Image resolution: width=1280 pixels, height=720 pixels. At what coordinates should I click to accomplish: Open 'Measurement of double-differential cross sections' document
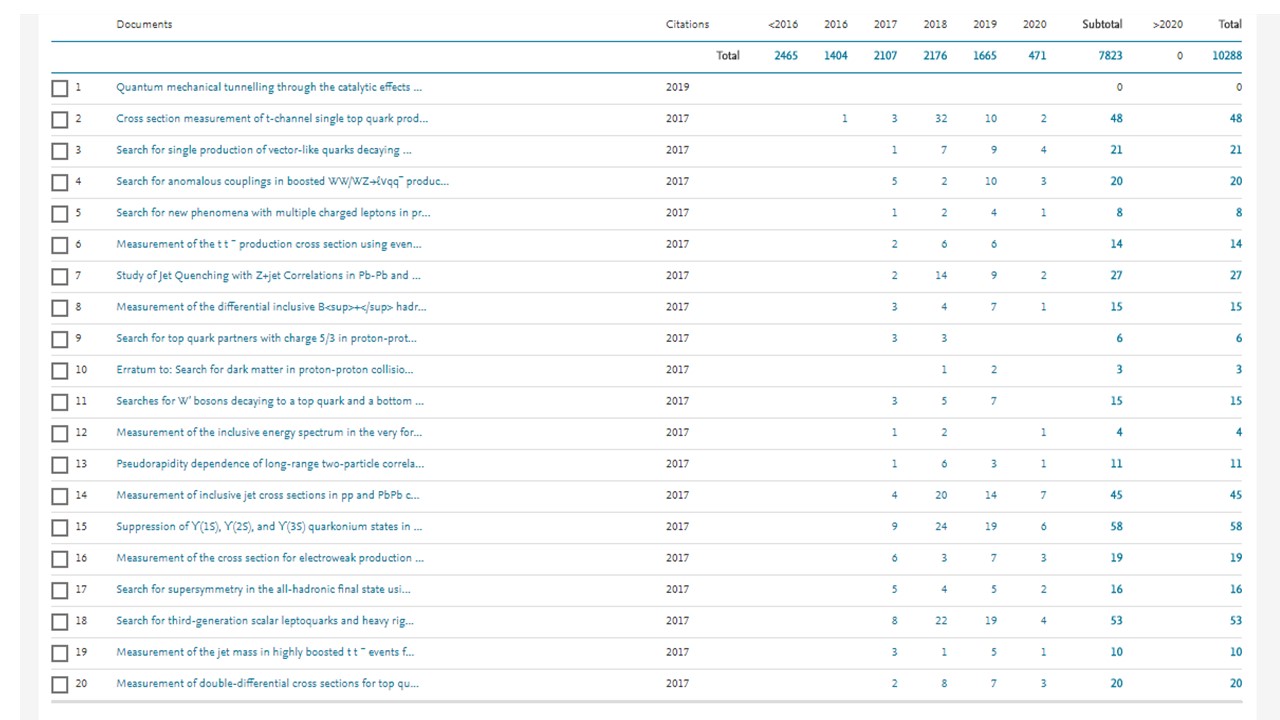point(267,683)
